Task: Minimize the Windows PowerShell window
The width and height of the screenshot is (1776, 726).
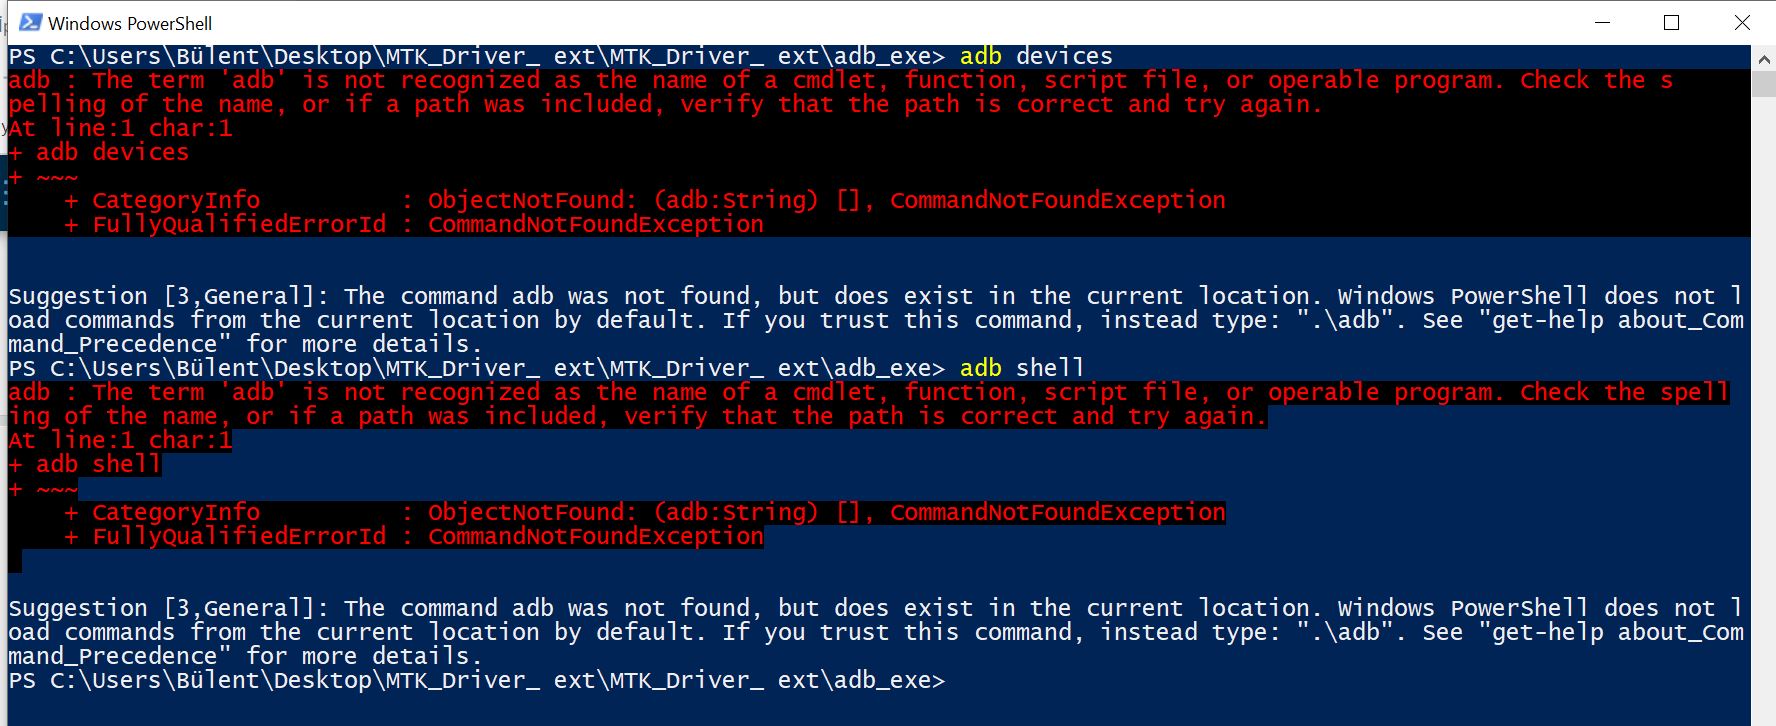Action: point(1603,22)
